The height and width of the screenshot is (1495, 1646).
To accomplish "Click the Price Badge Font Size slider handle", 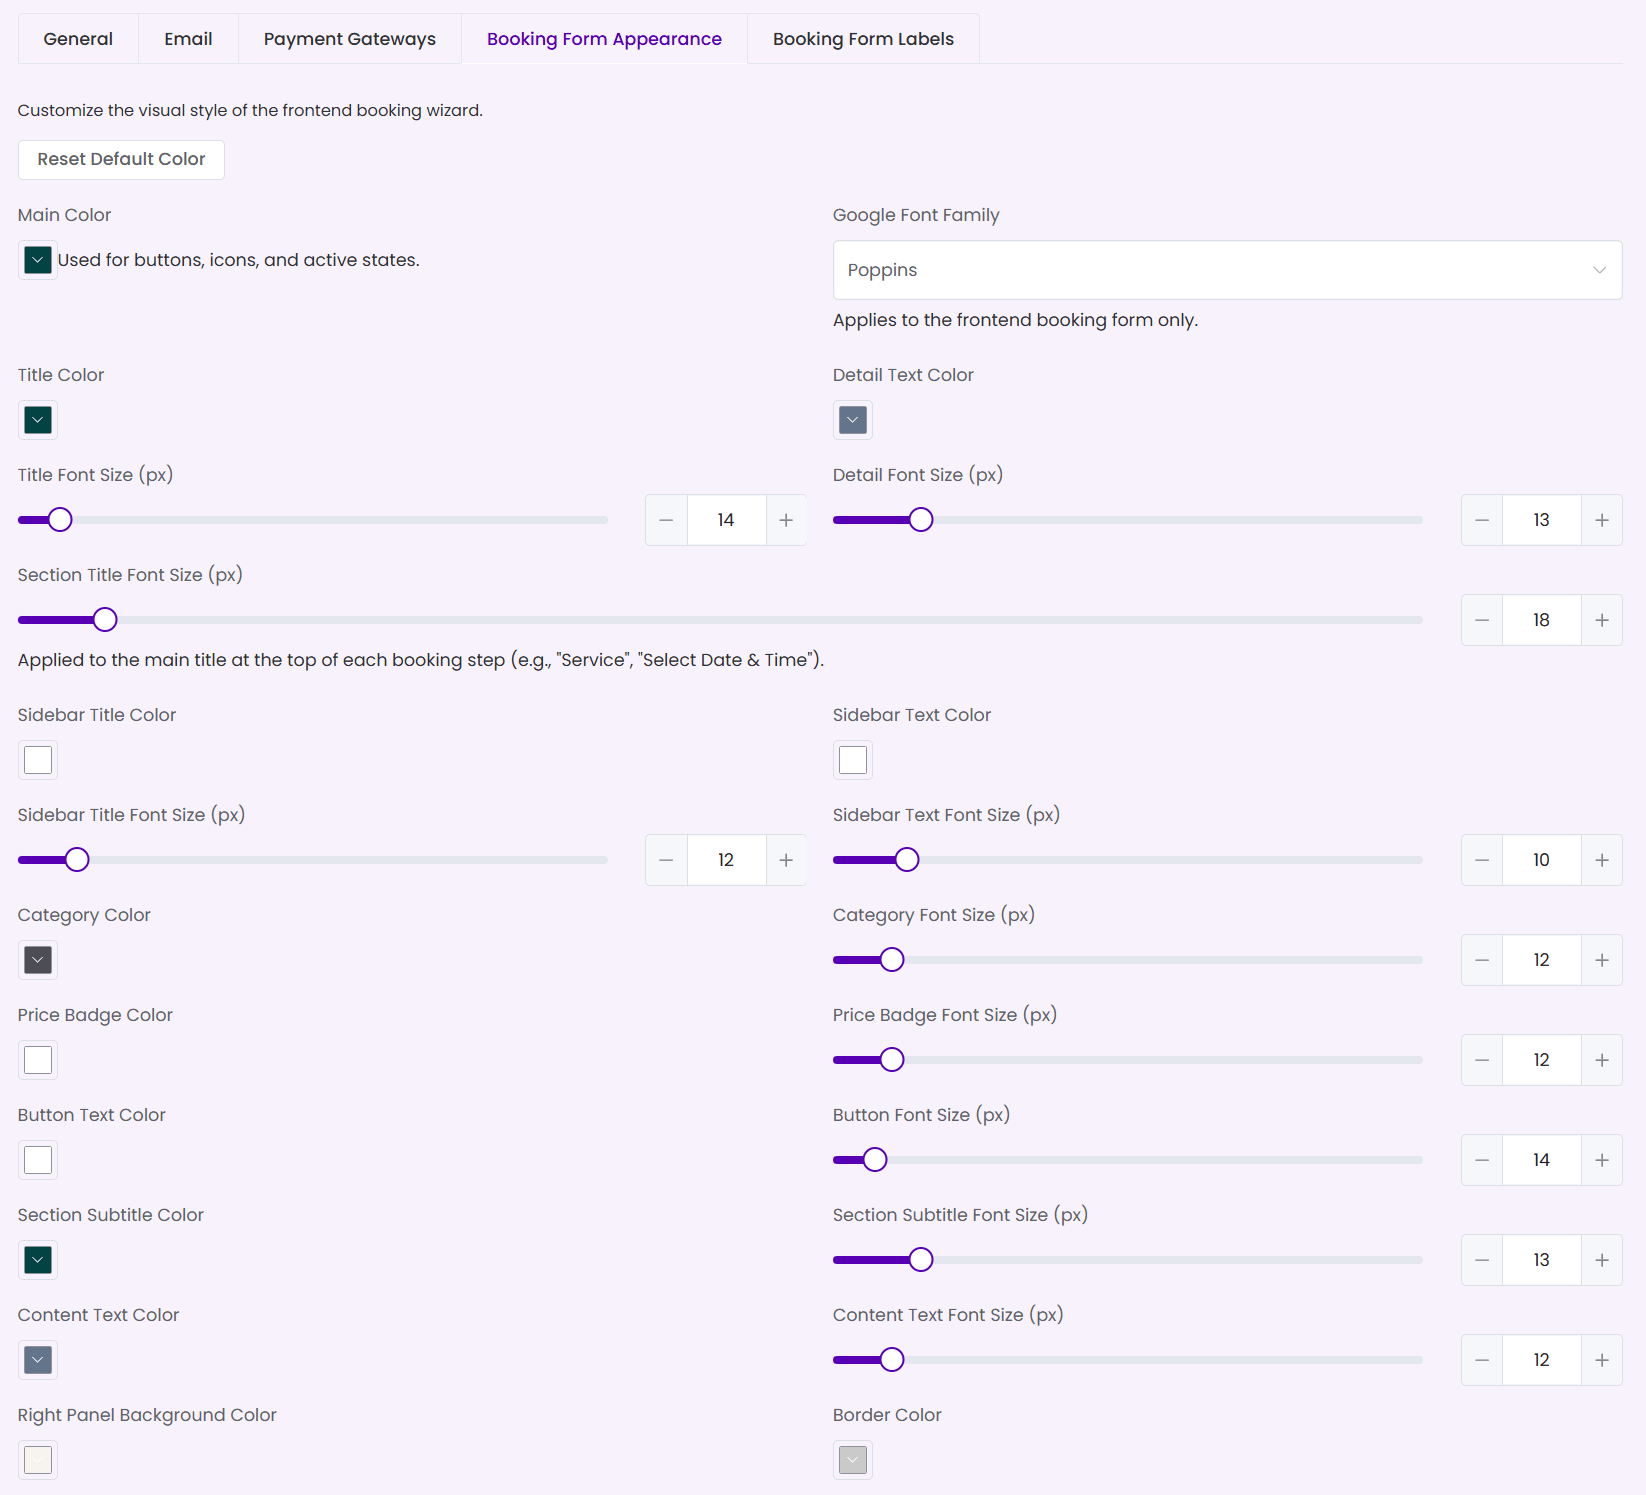I will (x=892, y=1060).
